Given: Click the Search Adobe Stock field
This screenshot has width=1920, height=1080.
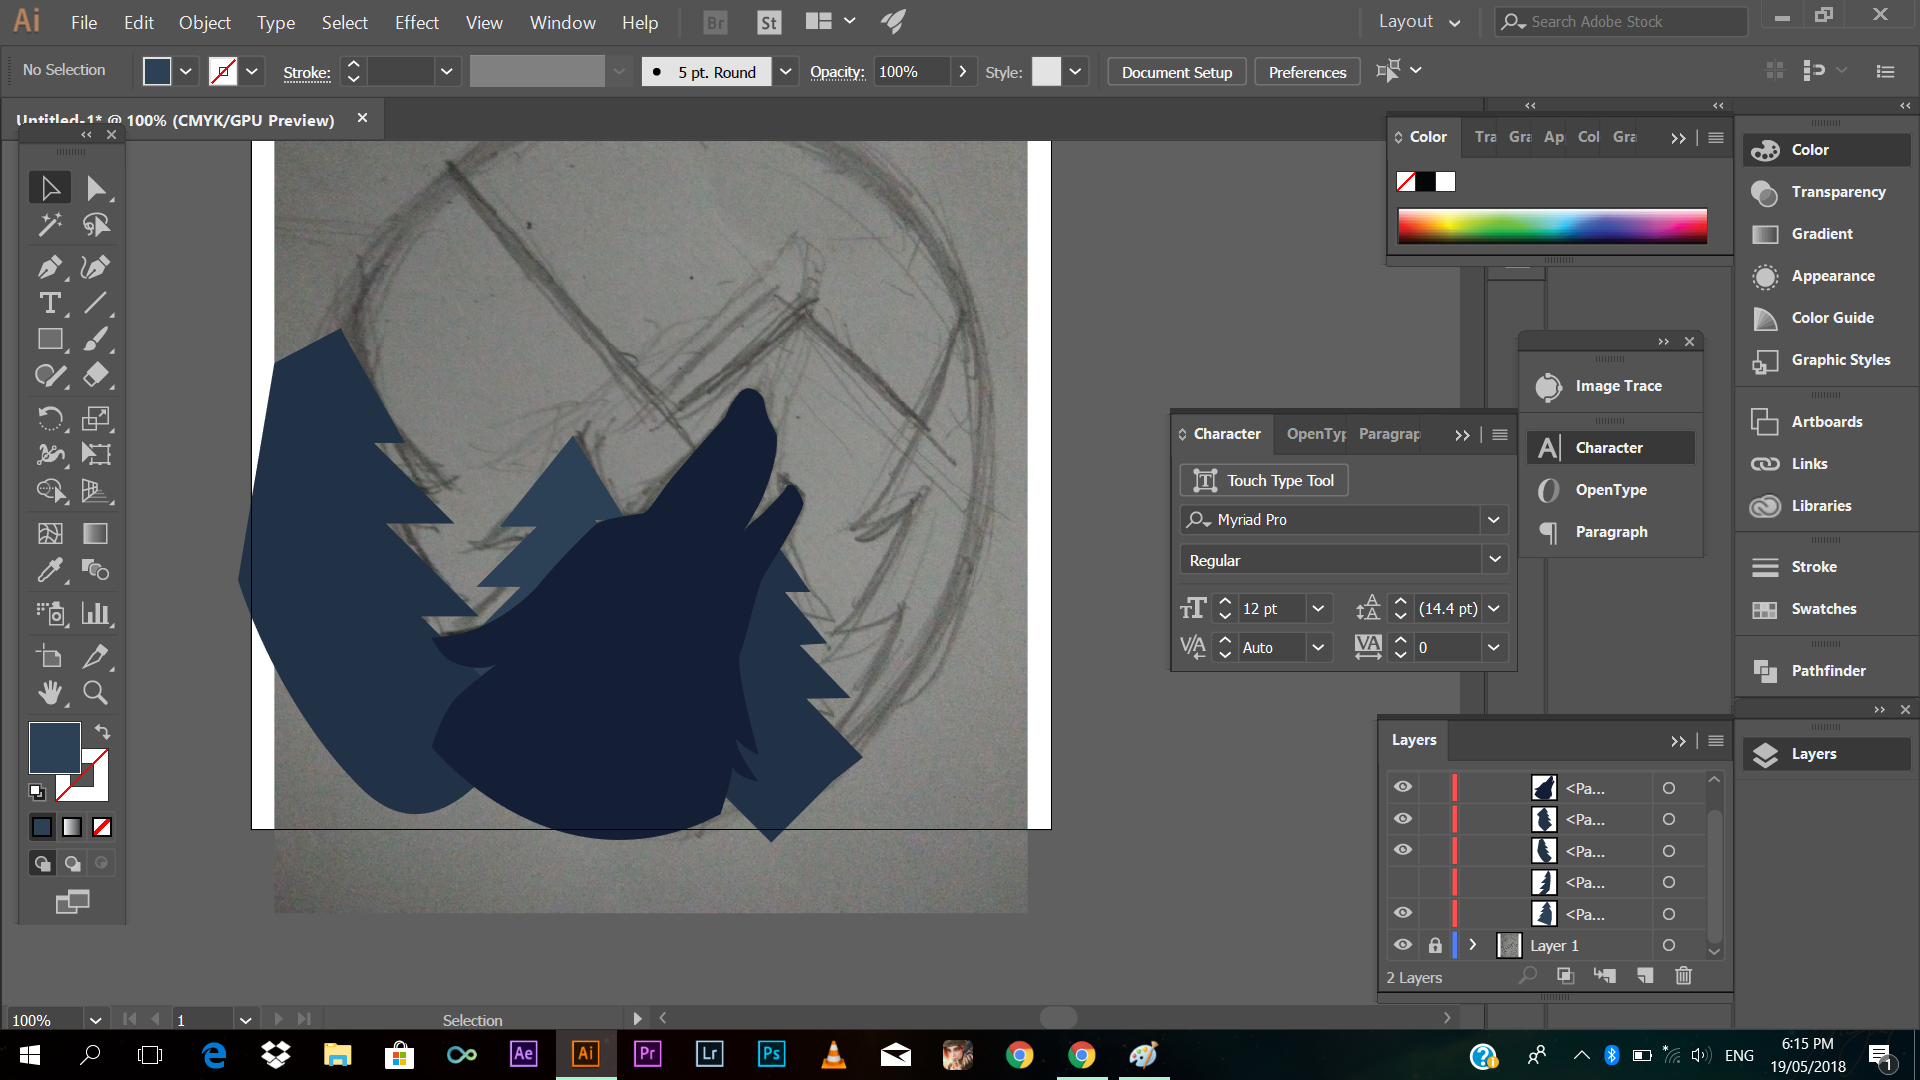Looking at the screenshot, I should 1620,21.
